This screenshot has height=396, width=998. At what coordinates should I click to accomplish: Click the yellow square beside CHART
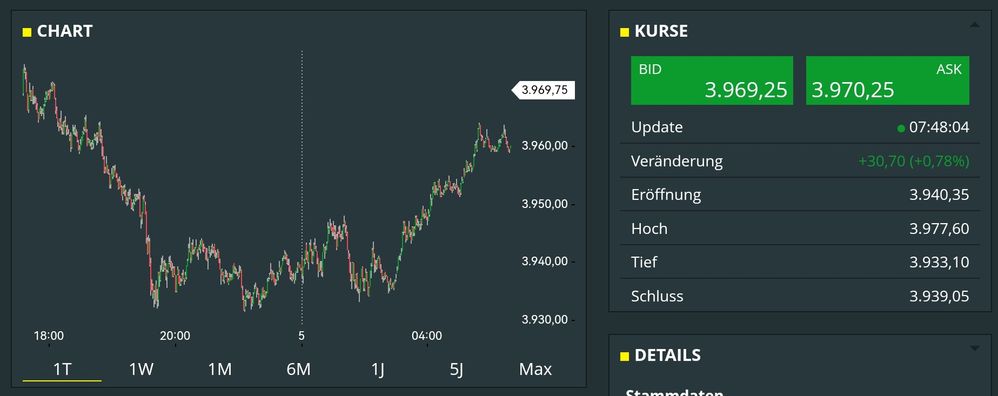pos(27,32)
